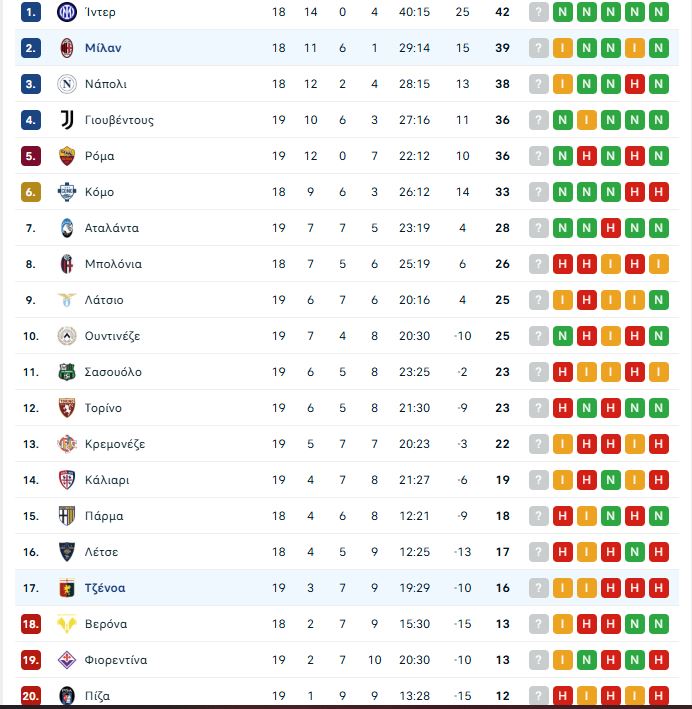
Task: Open the Κρεμονέζε team page
Action: pyautogui.click(x=115, y=444)
